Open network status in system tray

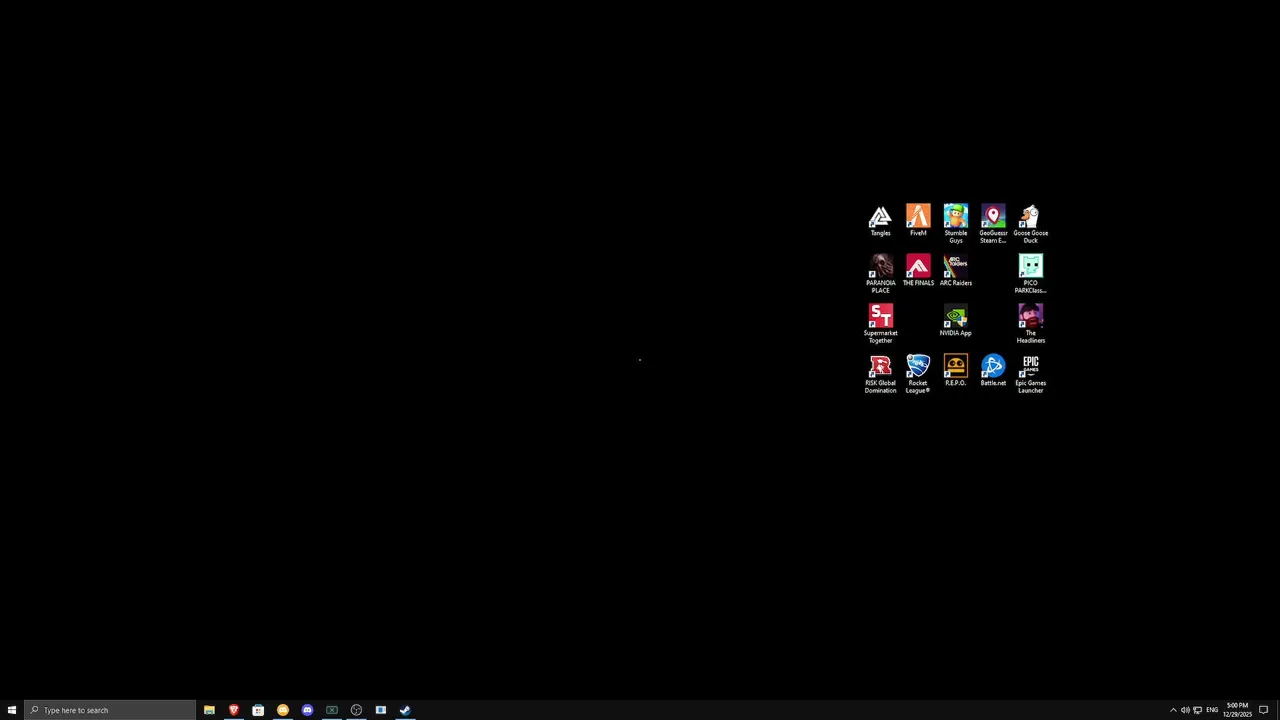click(1197, 710)
